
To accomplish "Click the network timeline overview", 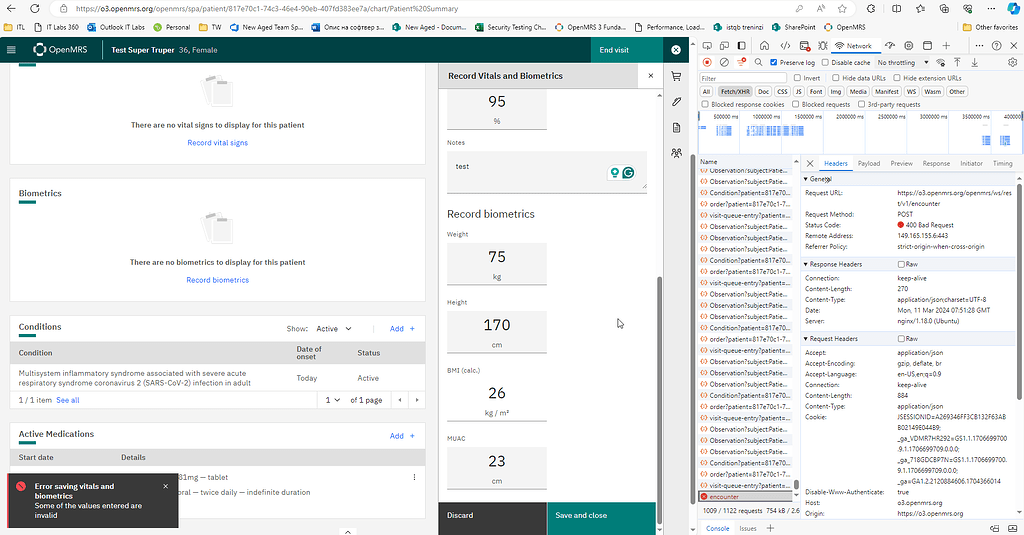I will pyautogui.click(x=860, y=135).
